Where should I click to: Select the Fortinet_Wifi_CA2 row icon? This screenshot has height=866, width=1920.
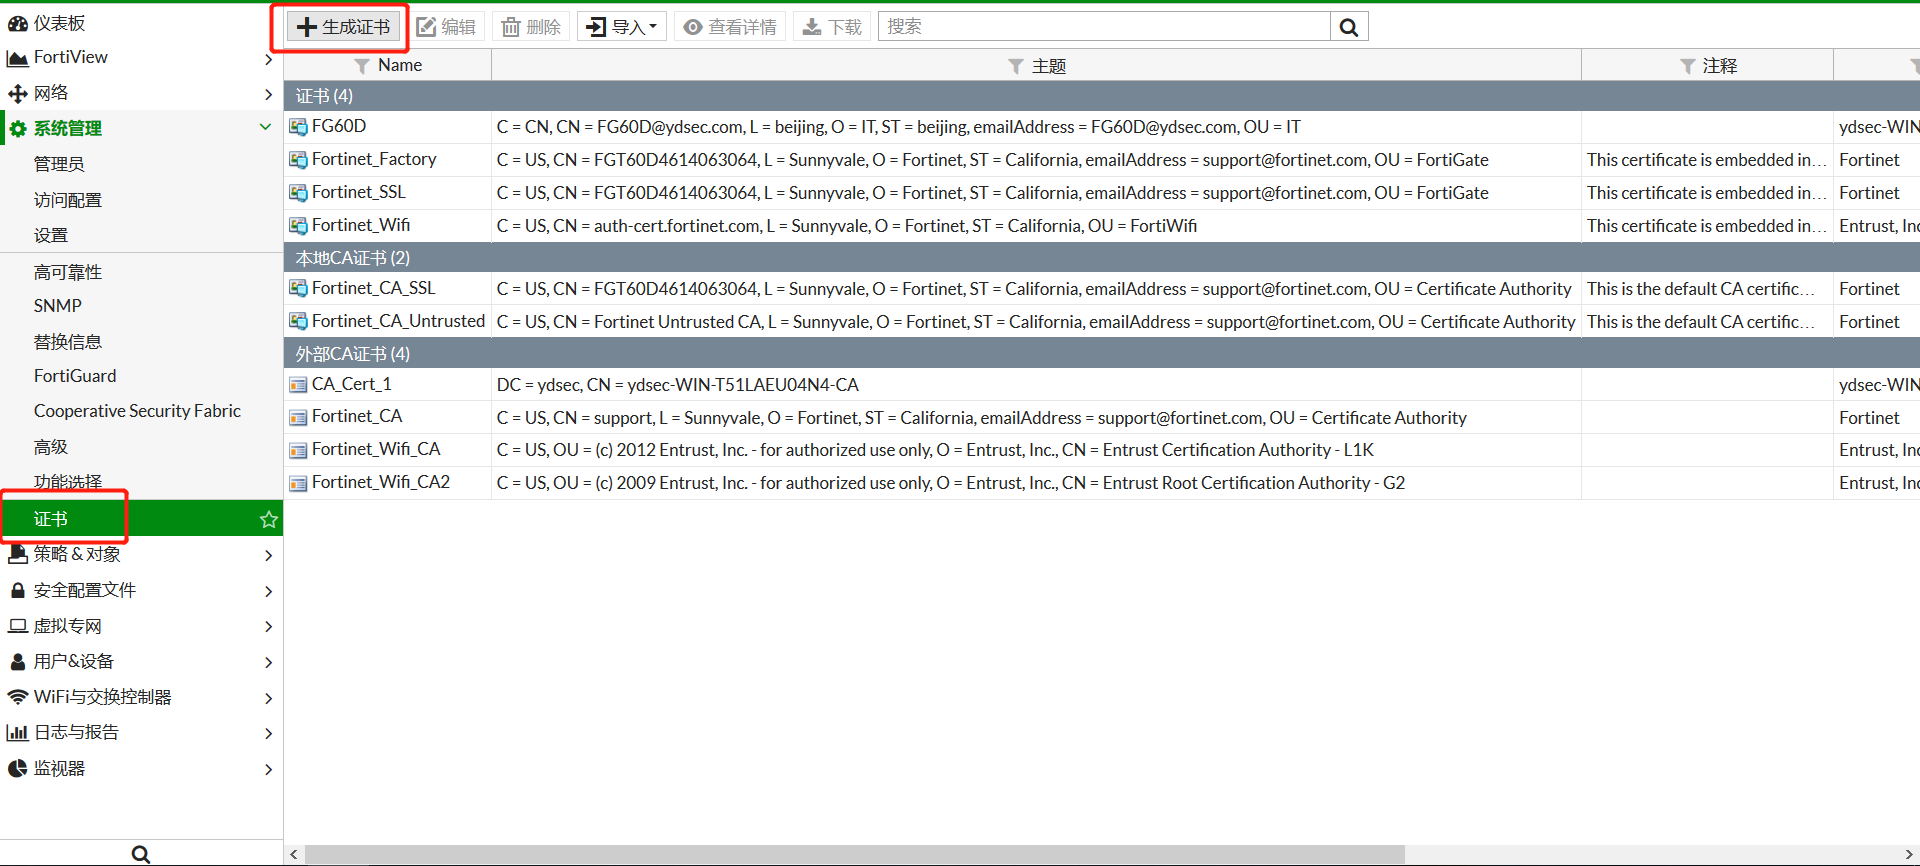[298, 484]
